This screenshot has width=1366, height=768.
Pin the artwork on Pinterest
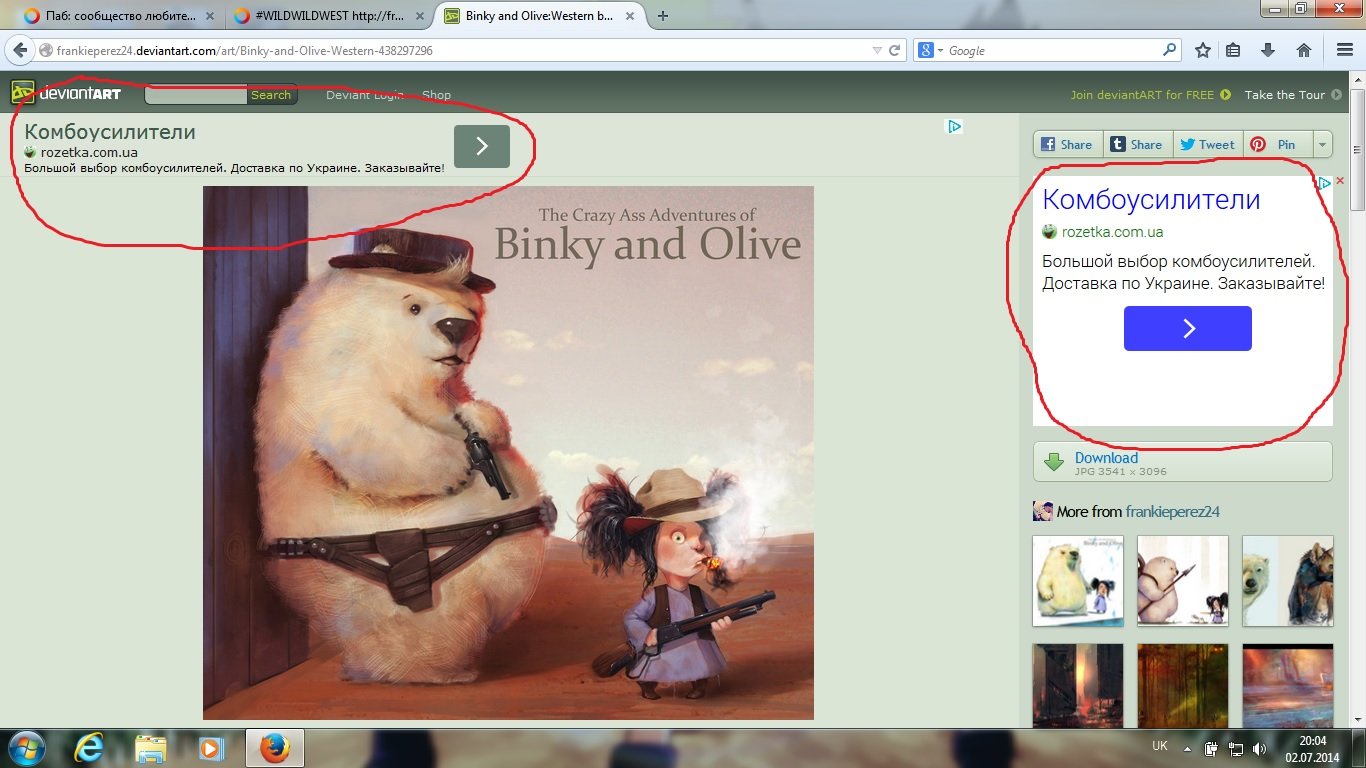coord(1275,144)
